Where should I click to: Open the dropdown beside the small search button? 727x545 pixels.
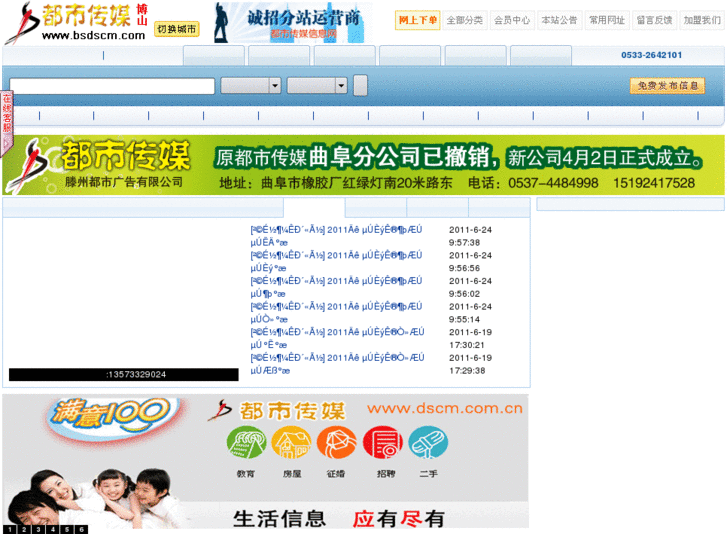tap(317, 86)
